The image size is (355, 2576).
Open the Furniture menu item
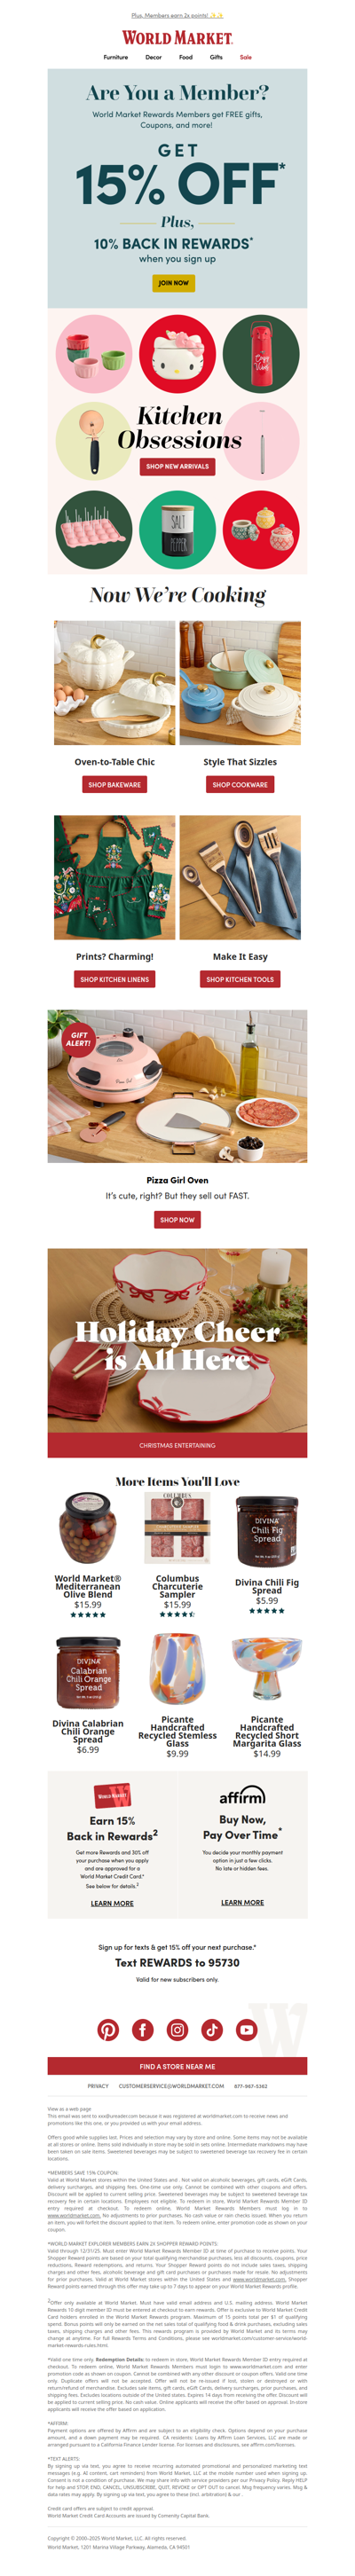pyautogui.click(x=115, y=57)
